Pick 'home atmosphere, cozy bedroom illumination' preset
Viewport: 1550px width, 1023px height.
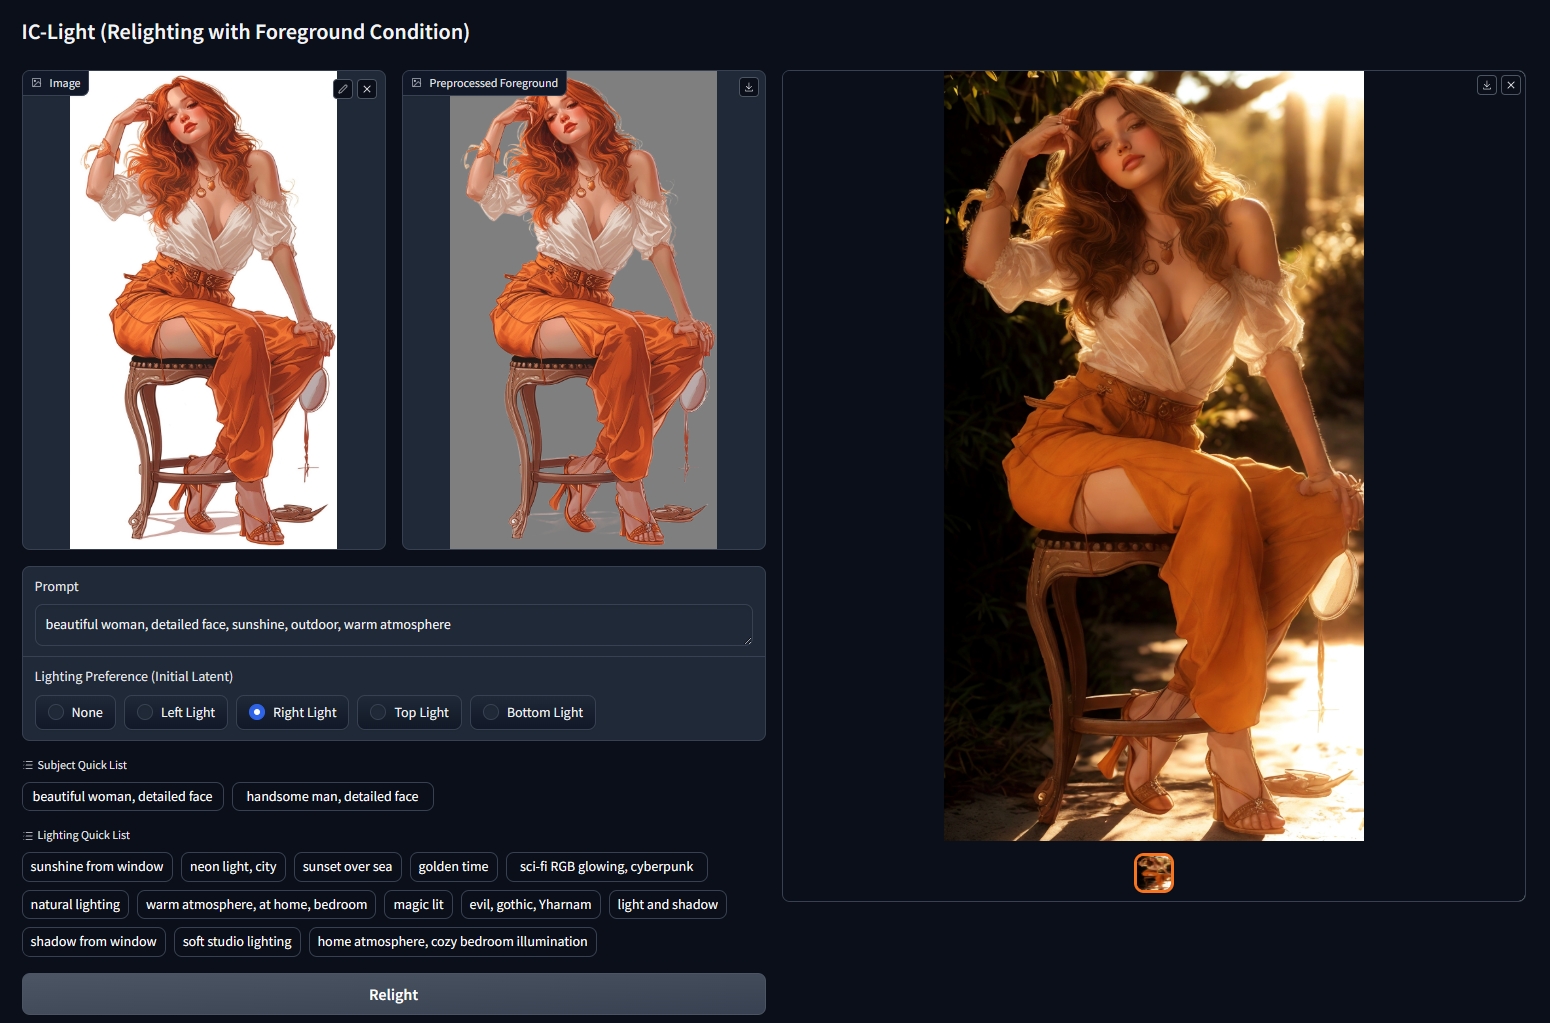coord(452,941)
